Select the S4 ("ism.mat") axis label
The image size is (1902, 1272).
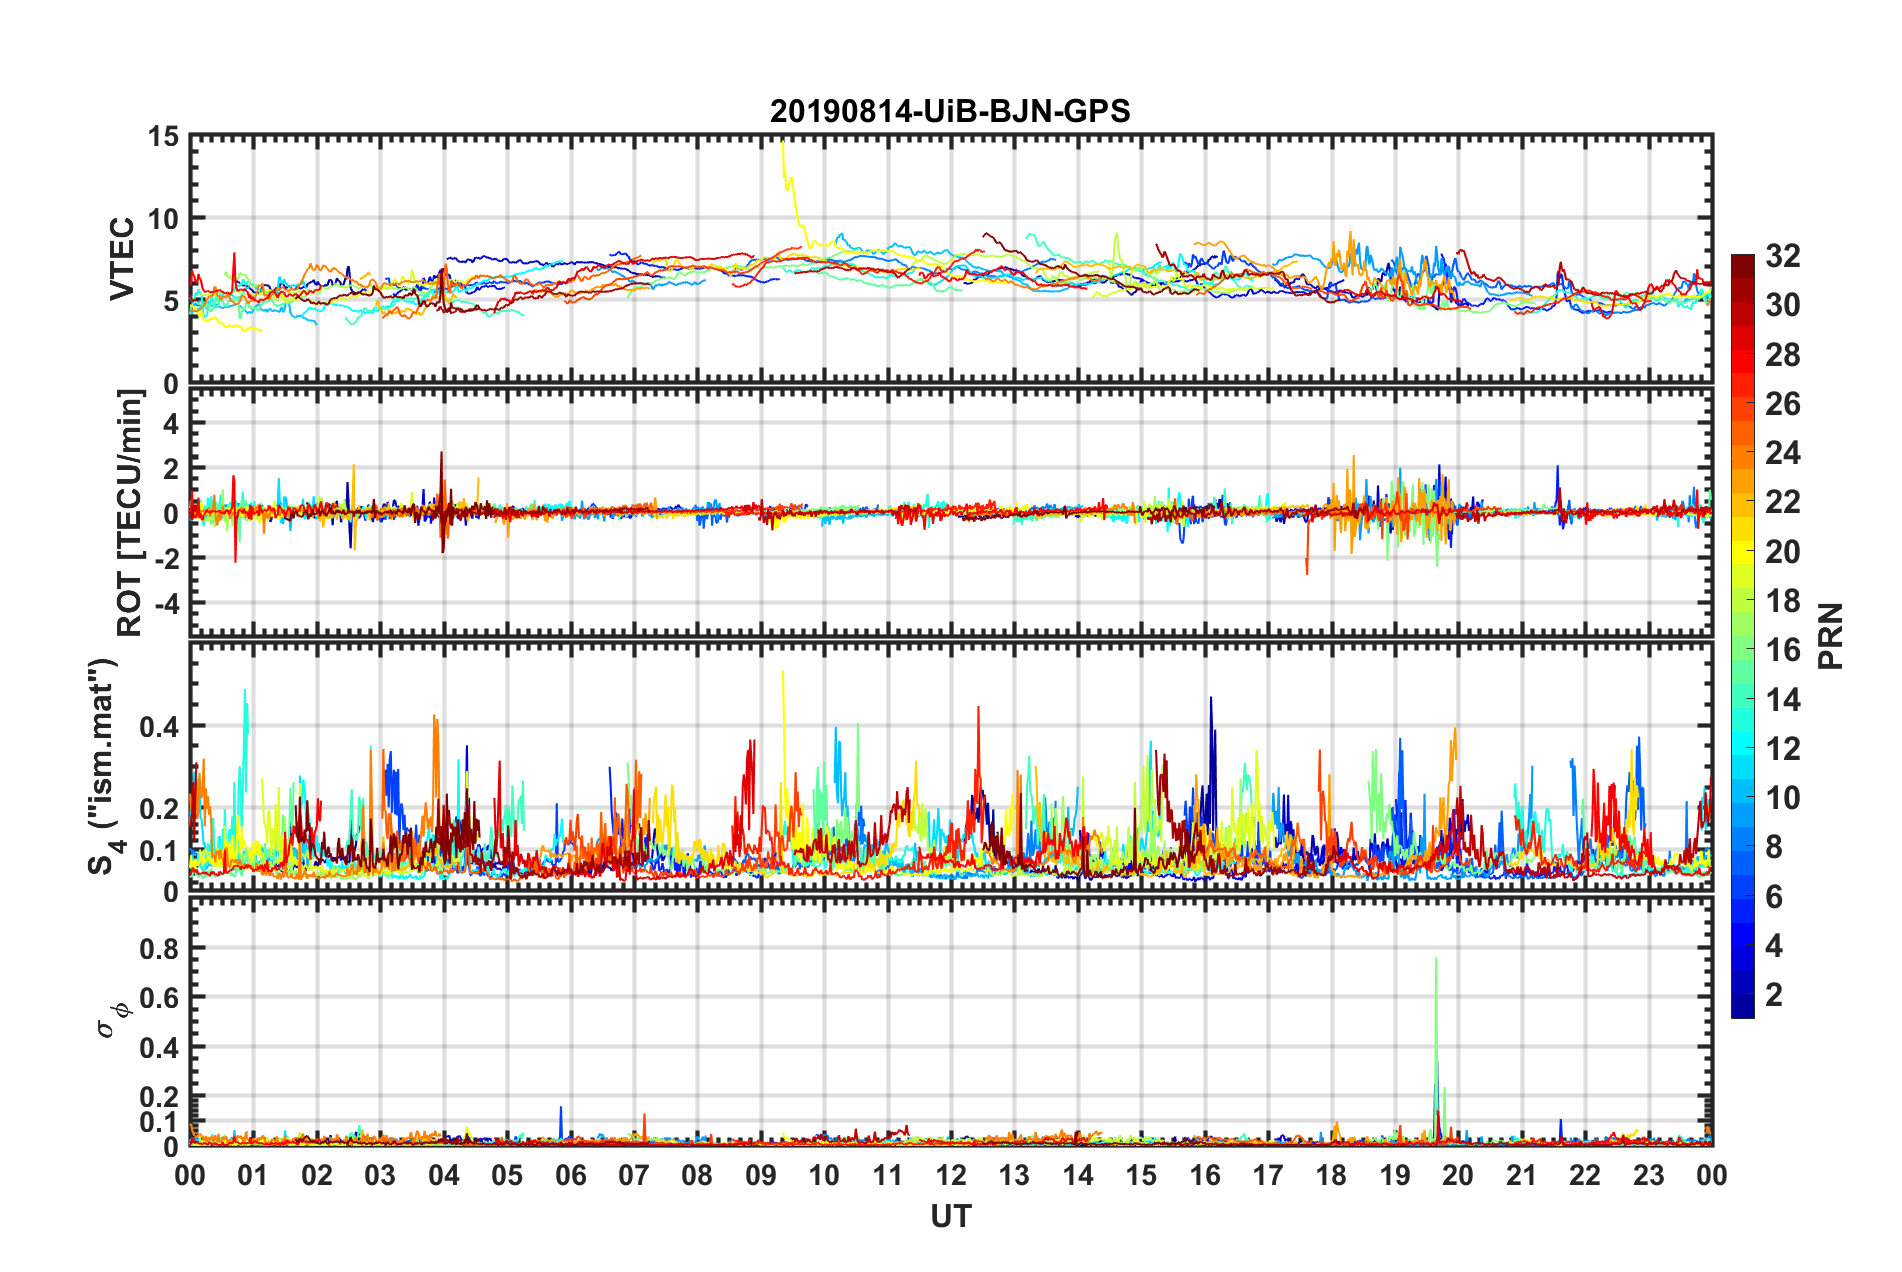tap(104, 766)
